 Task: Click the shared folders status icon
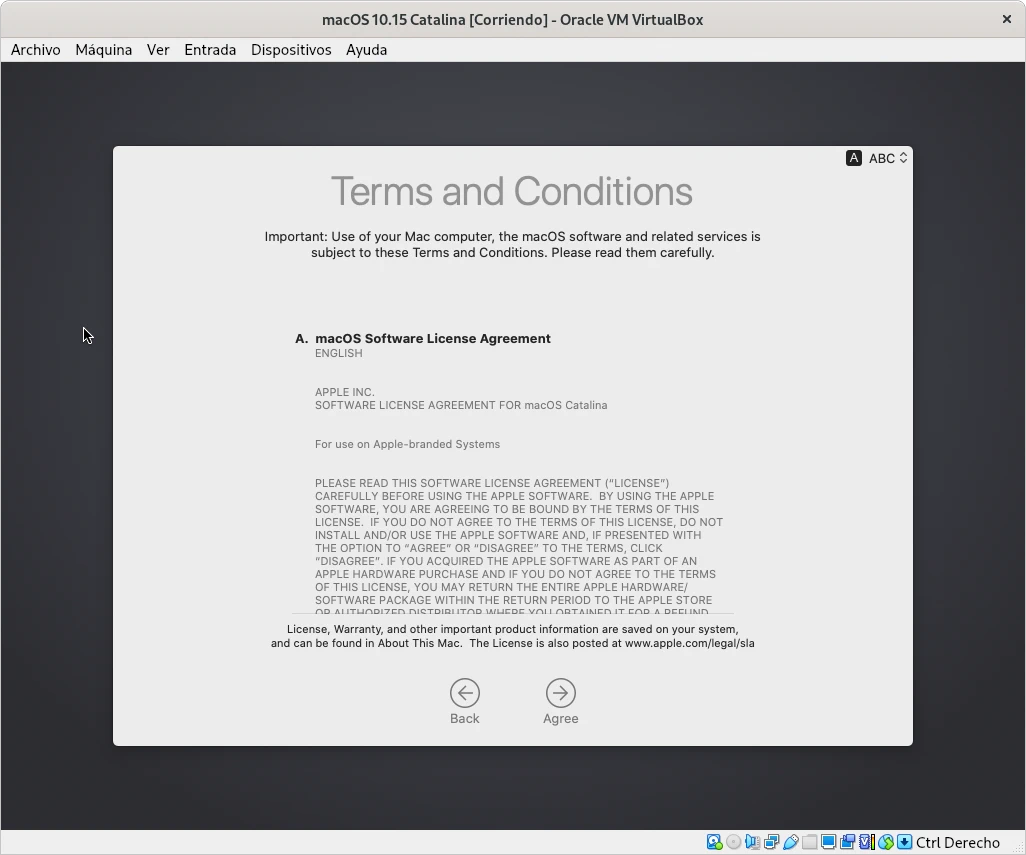809,842
